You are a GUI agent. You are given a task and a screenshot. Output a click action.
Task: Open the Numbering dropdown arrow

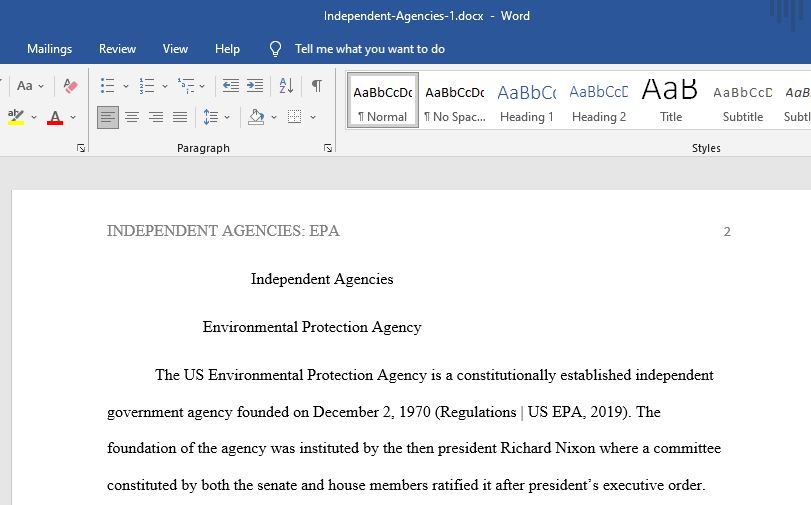164,86
